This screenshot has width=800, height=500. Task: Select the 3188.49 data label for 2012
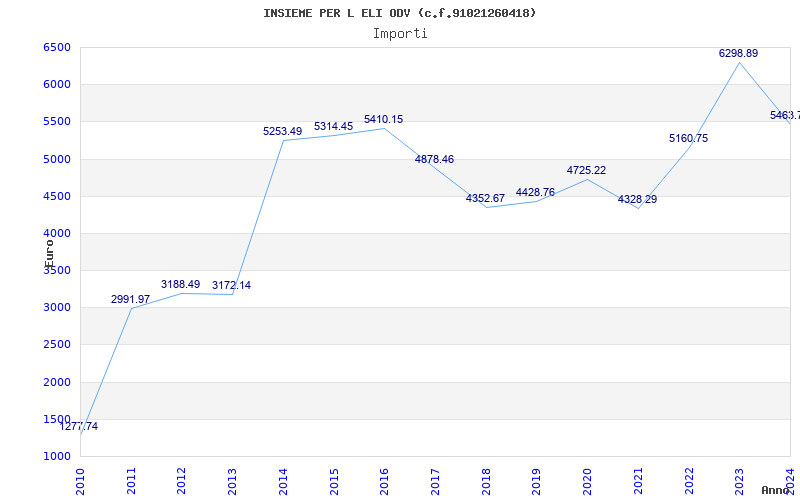coord(180,284)
